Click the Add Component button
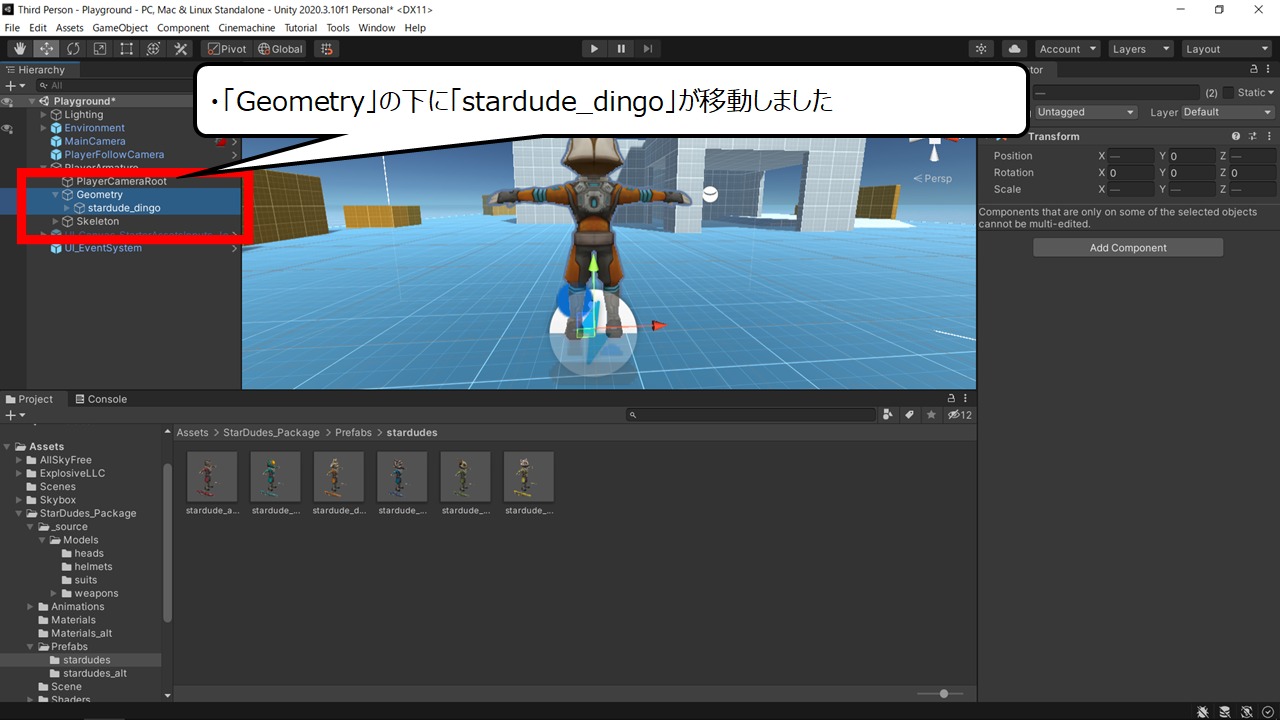Image resolution: width=1280 pixels, height=720 pixels. click(1128, 248)
